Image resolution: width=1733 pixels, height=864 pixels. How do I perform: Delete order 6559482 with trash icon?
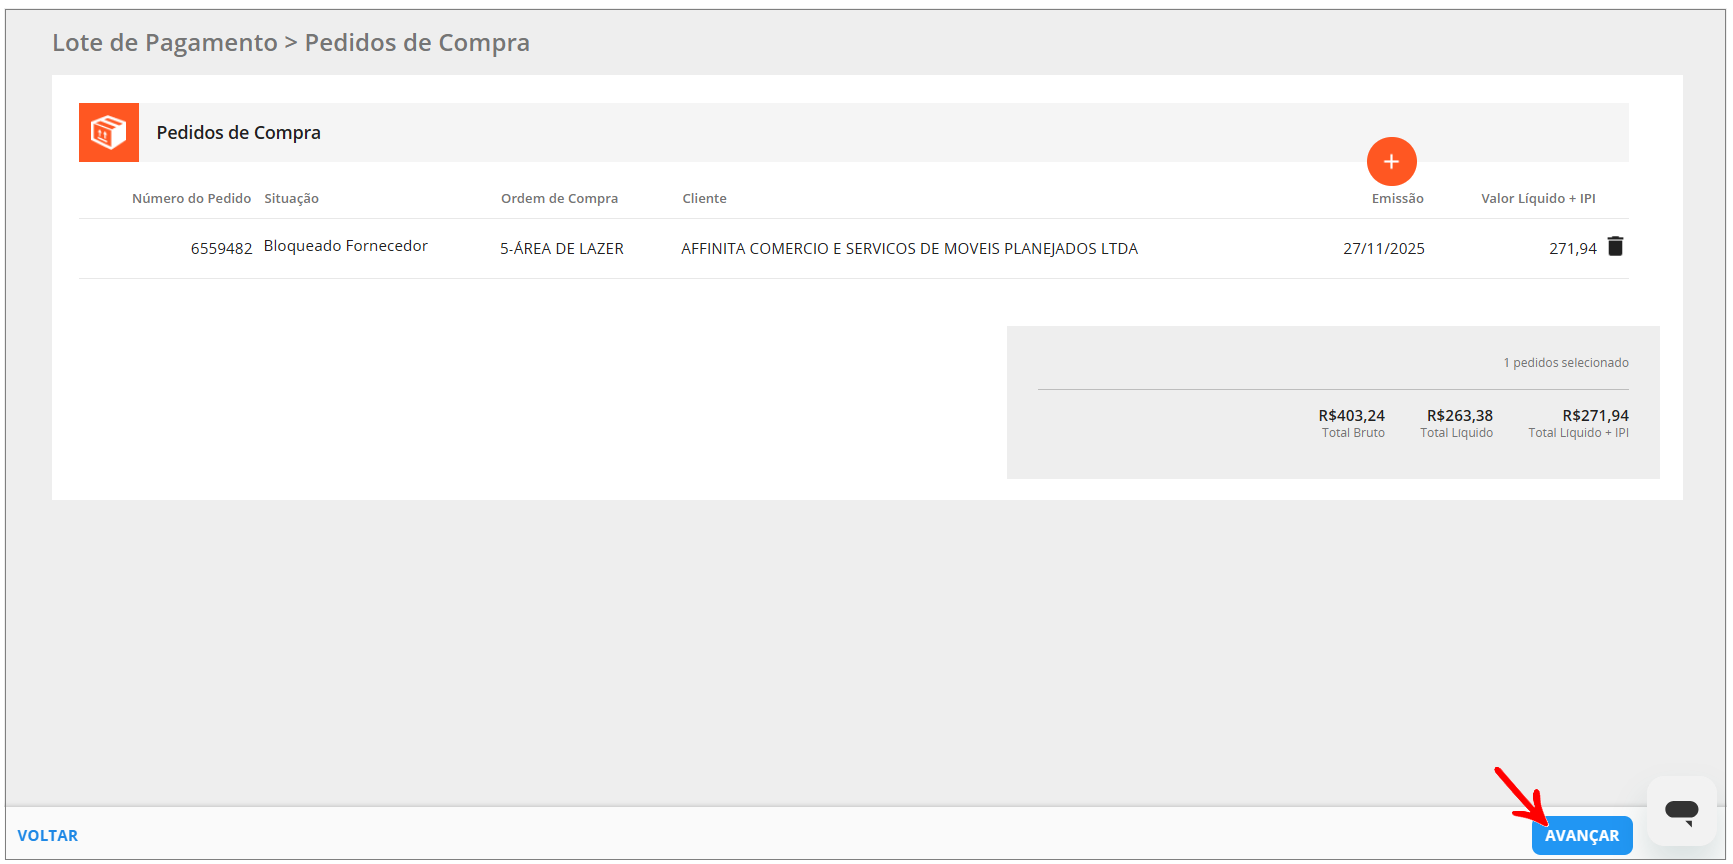coord(1615,246)
